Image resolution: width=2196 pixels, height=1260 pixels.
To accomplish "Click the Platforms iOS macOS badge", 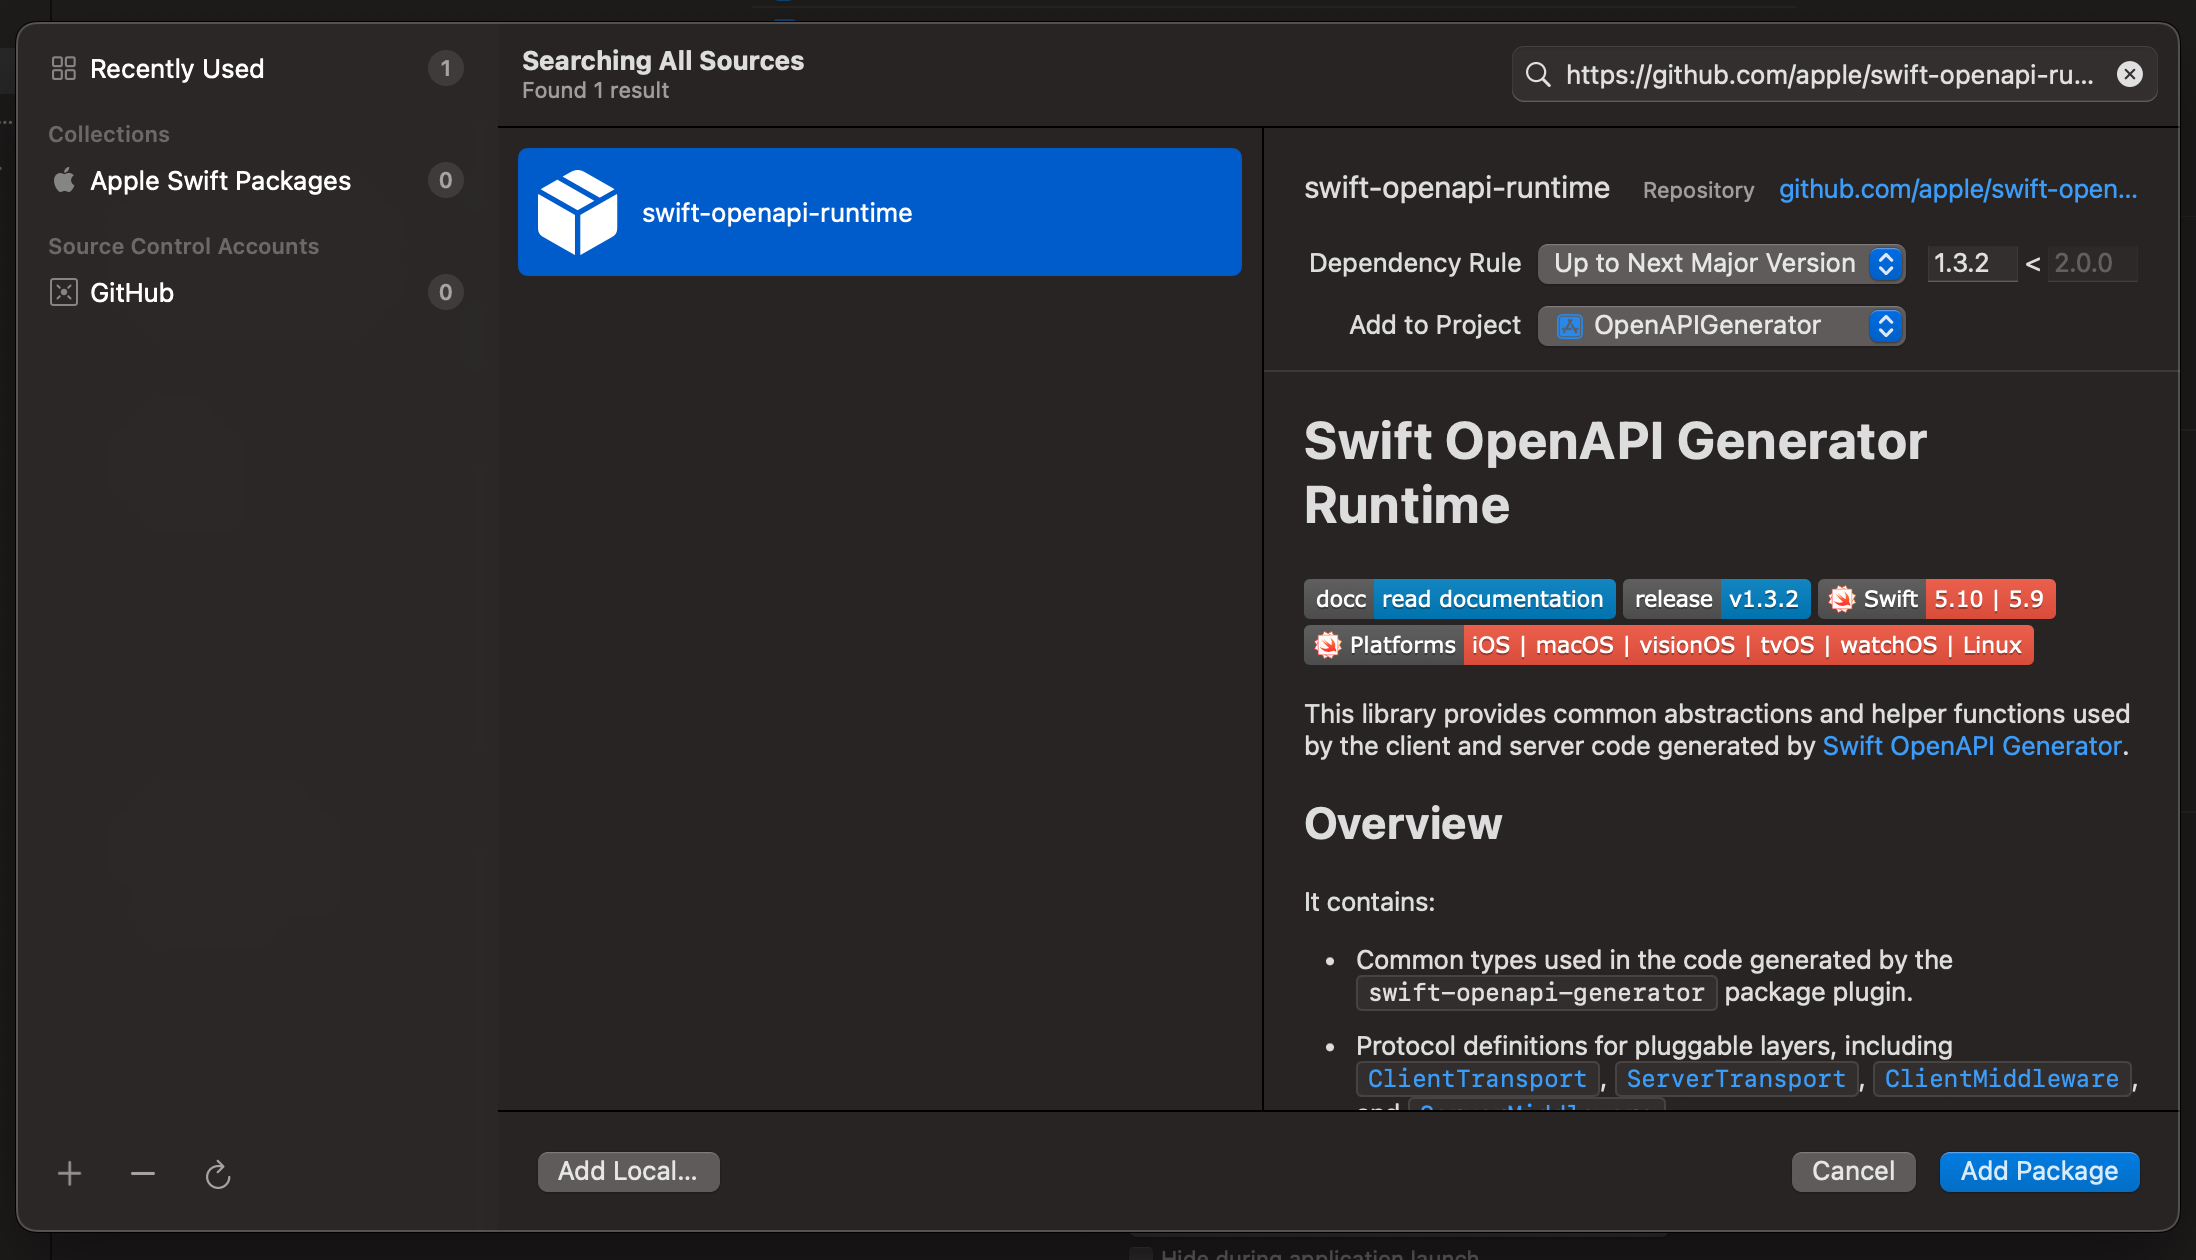I will point(1668,645).
